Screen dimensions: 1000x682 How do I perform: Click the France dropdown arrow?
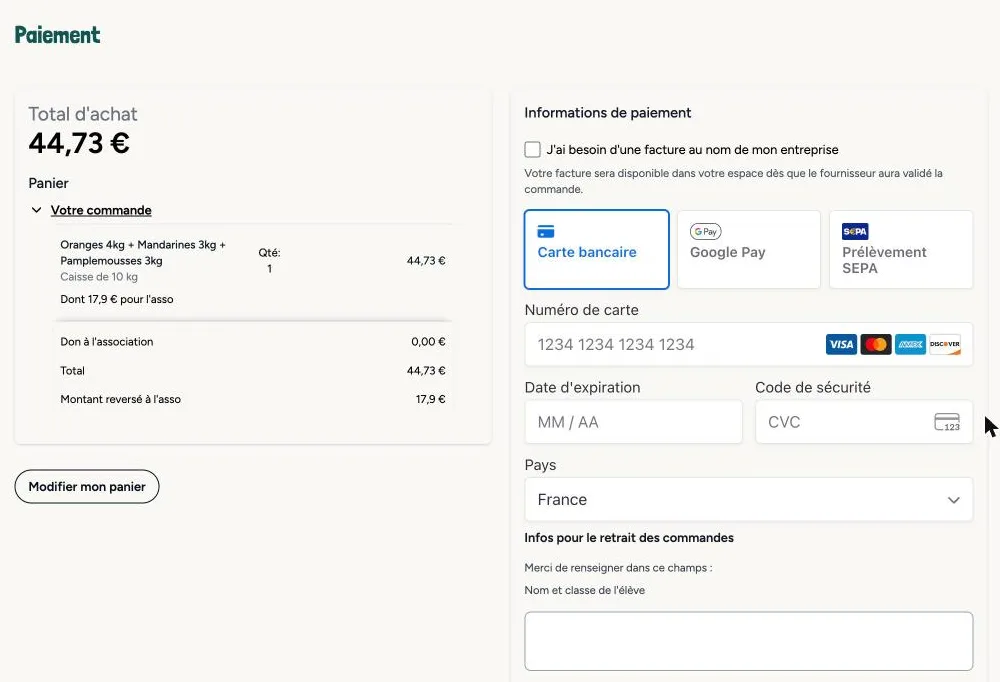(x=953, y=500)
